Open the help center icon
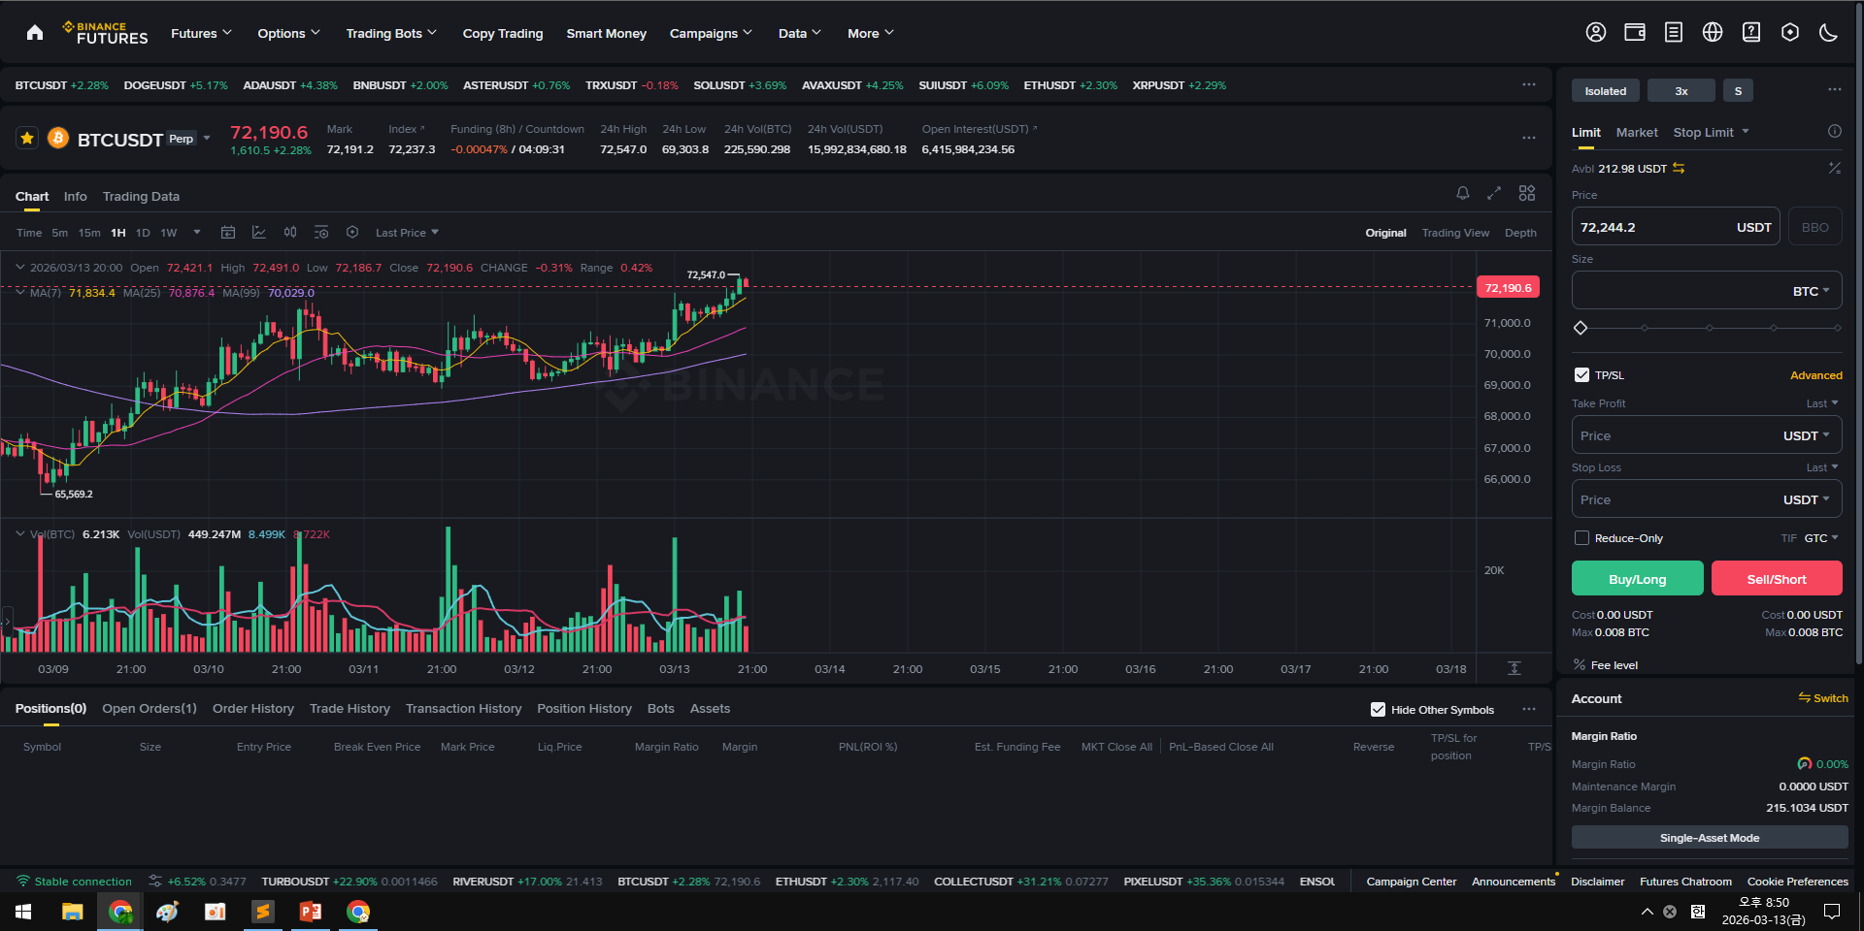Image resolution: width=1864 pixels, height=931 pixels. click(x=1751, y=32)
